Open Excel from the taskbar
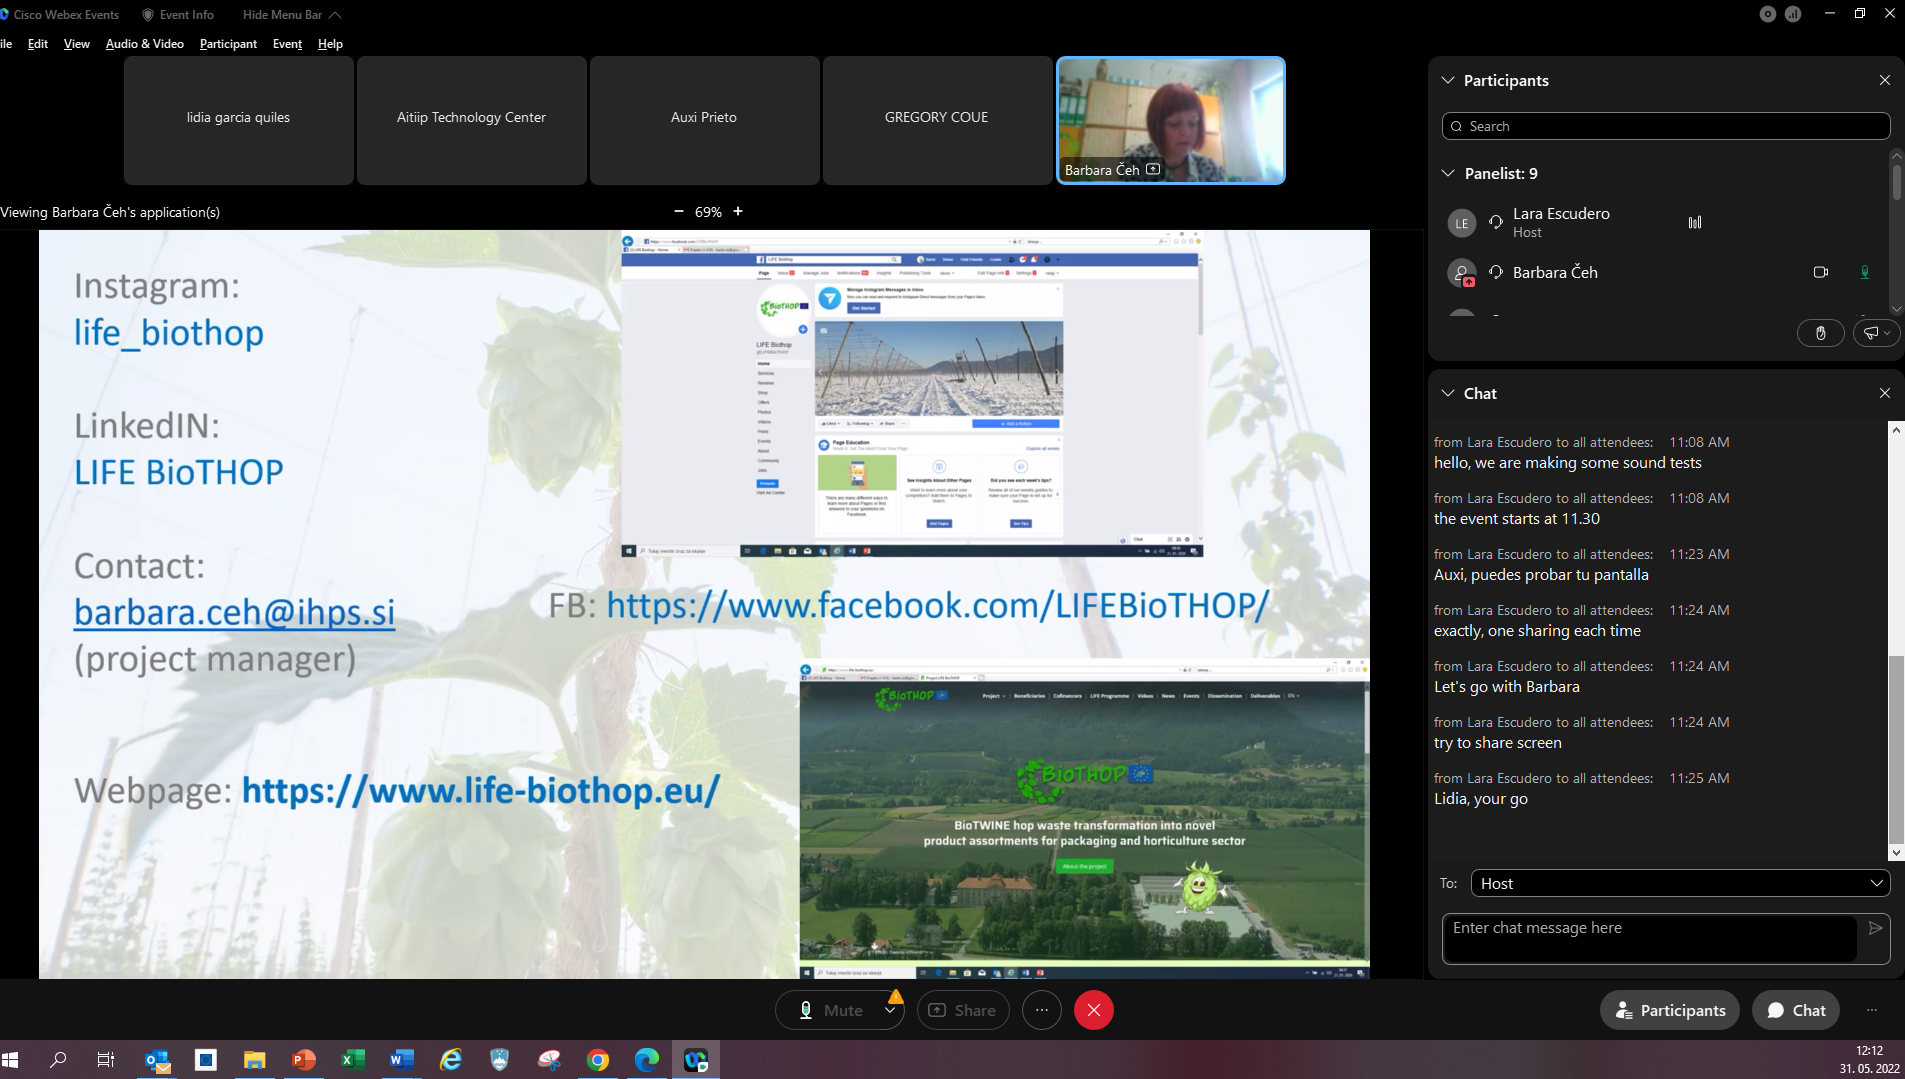The height and width of the screenshot is (1079, 1905). 353,1060
